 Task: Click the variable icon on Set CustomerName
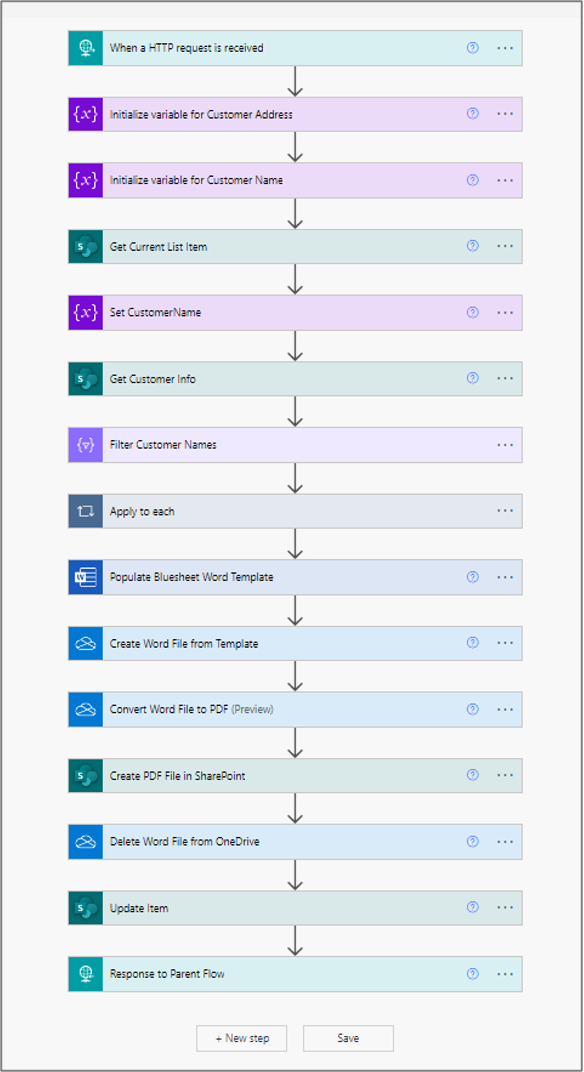point(85,312)
